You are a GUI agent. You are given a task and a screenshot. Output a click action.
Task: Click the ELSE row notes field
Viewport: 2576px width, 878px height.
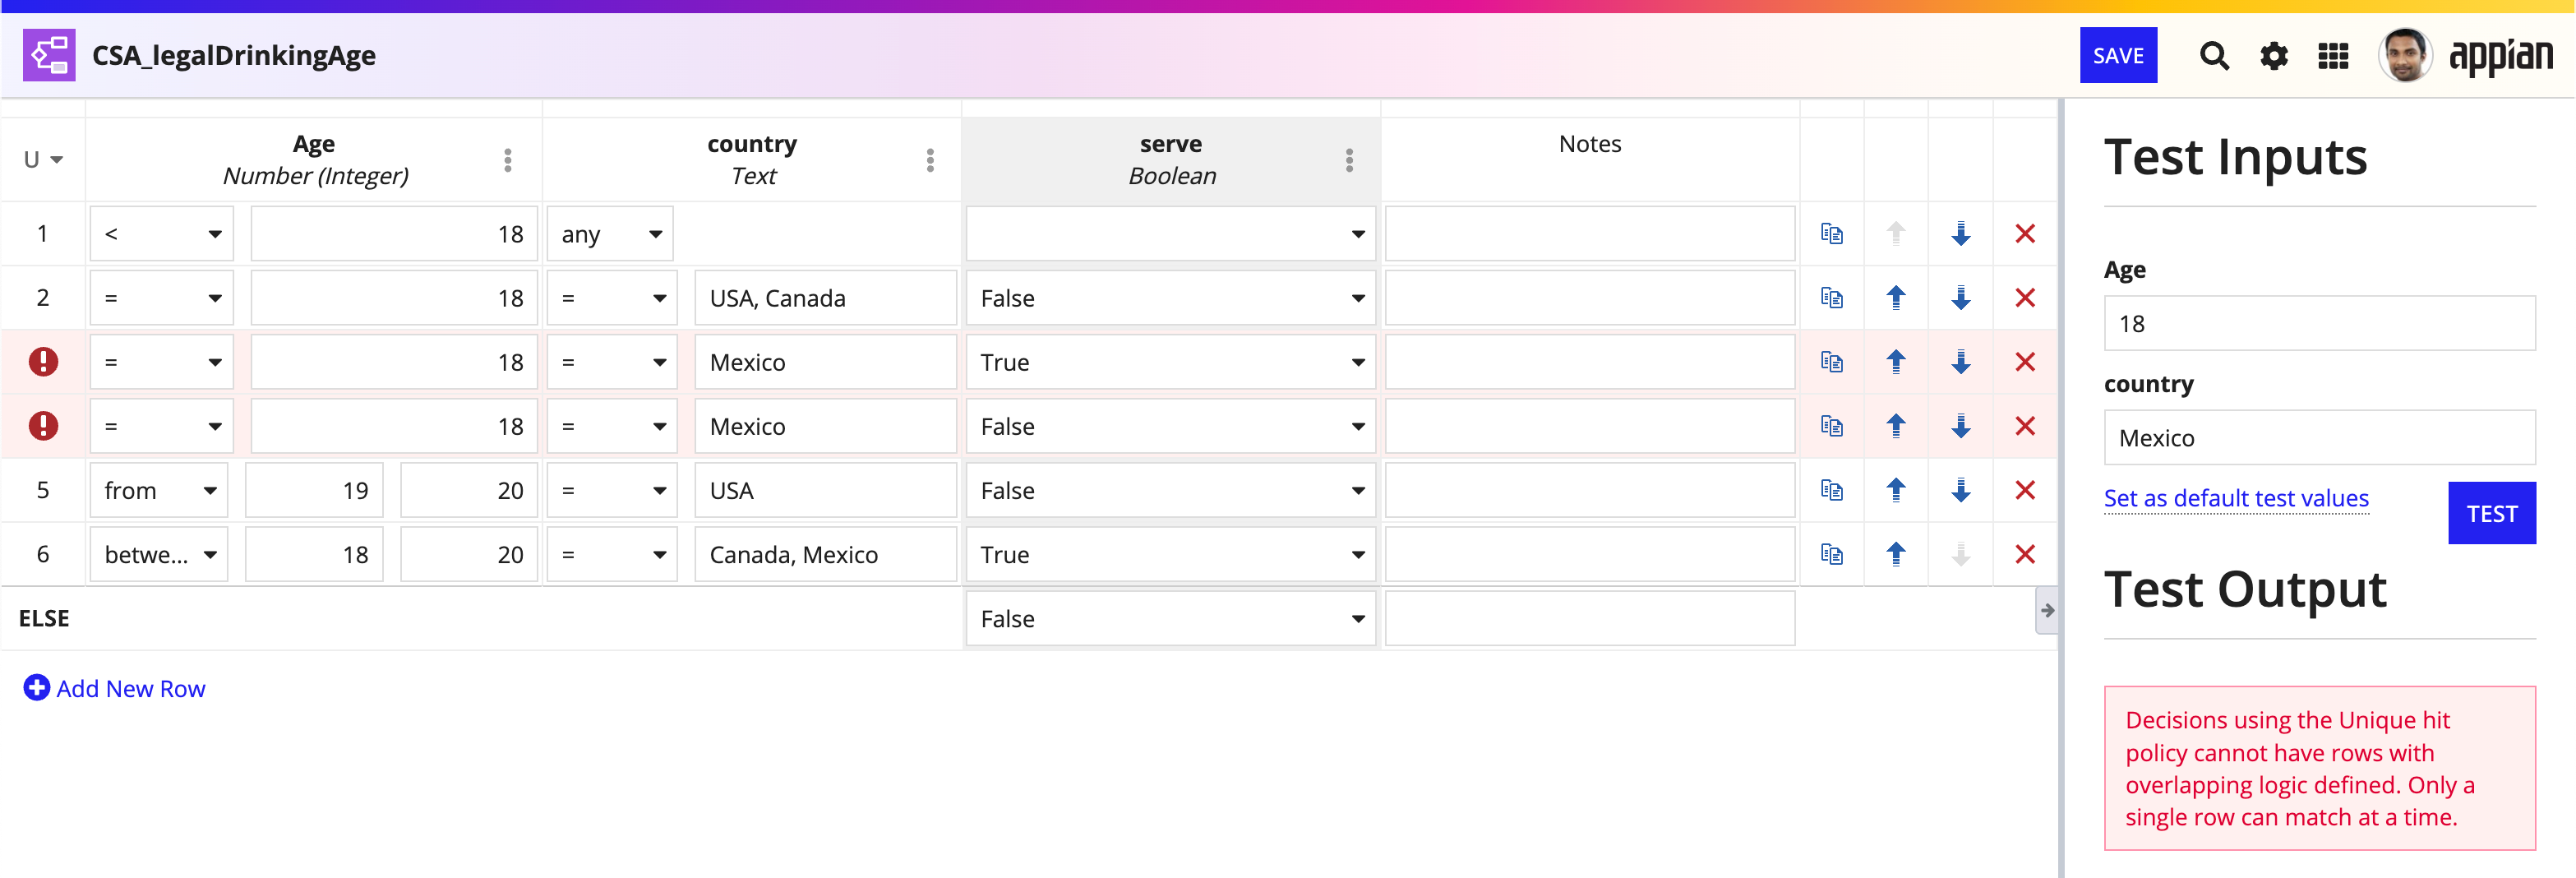1589,618
